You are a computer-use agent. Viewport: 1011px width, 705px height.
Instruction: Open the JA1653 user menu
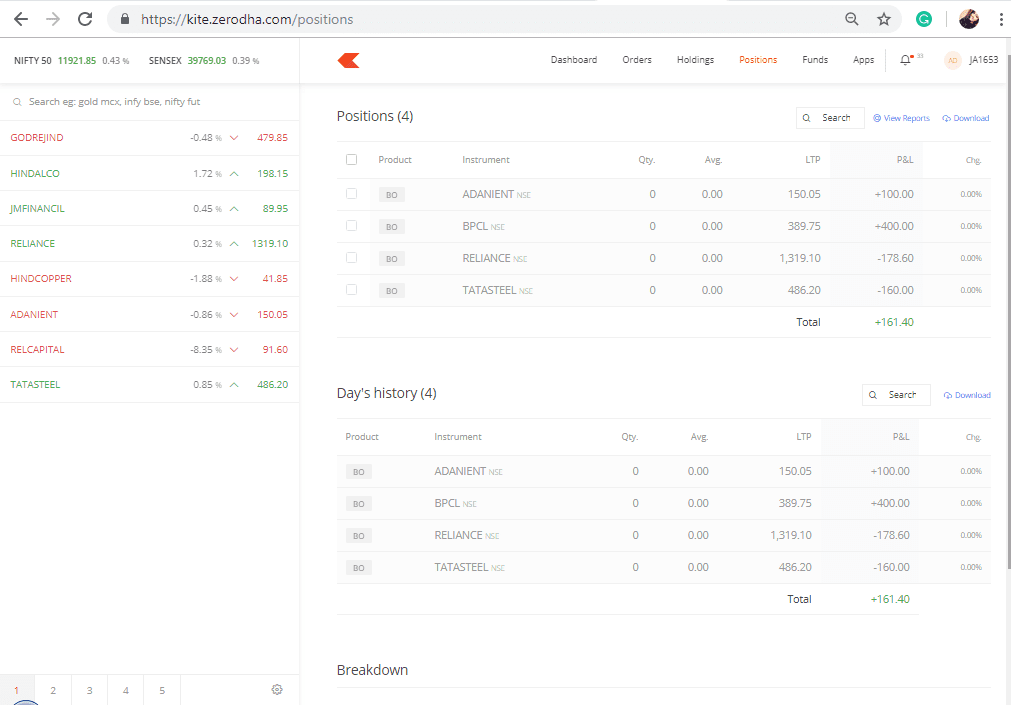[983, 60]
